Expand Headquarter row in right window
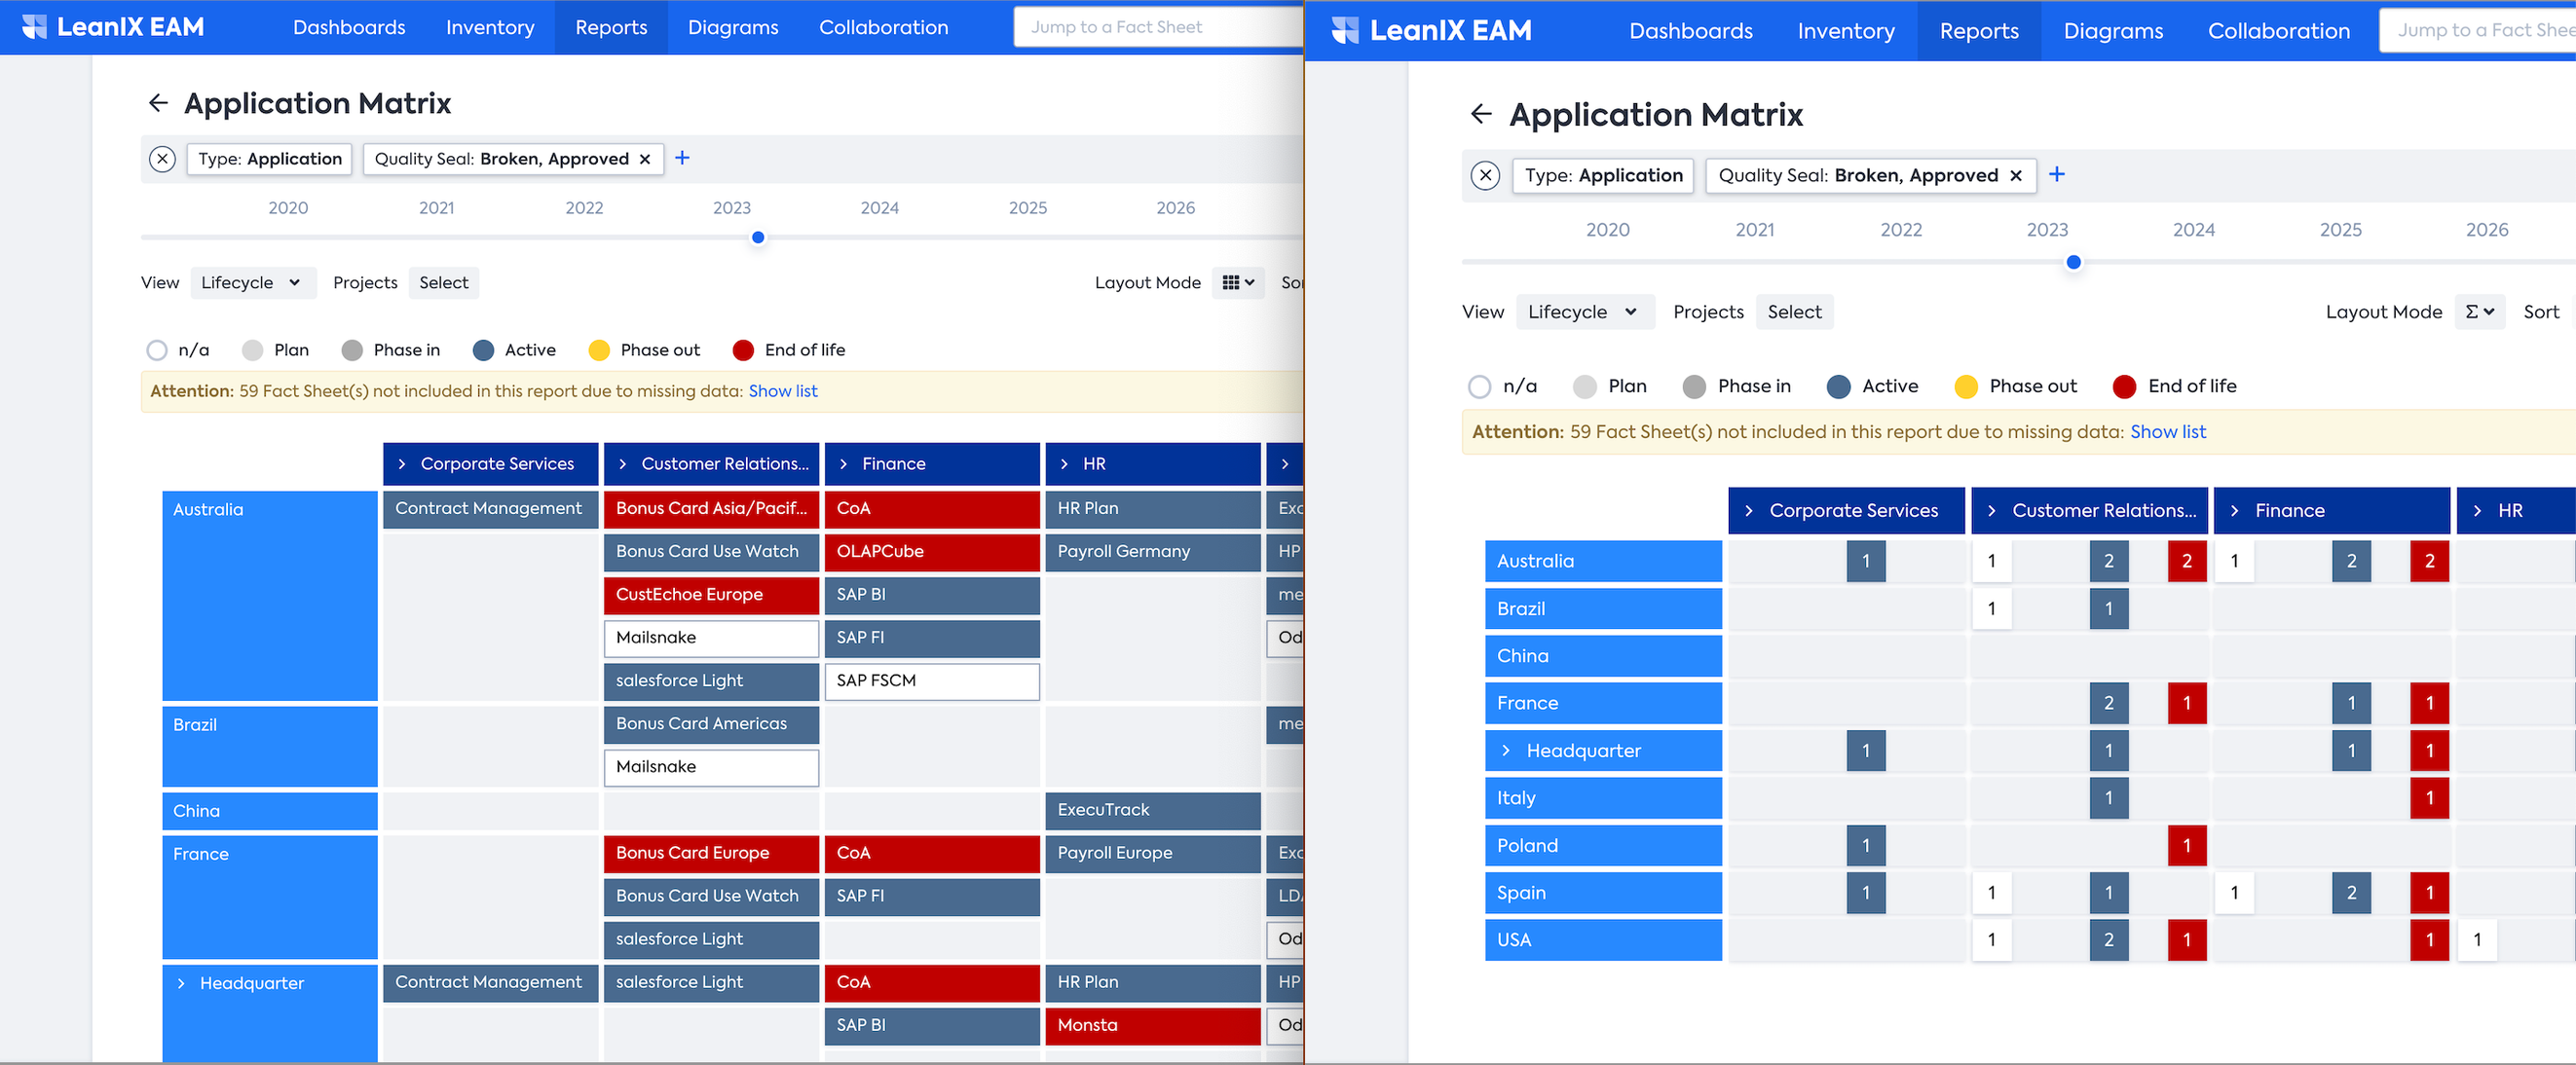The image size is (2576, 1065). pyautogui.click(x=1506, y=751)
